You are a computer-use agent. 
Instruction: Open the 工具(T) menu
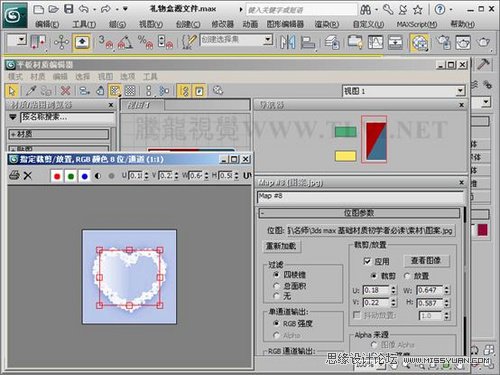click(x=84, y=24)
